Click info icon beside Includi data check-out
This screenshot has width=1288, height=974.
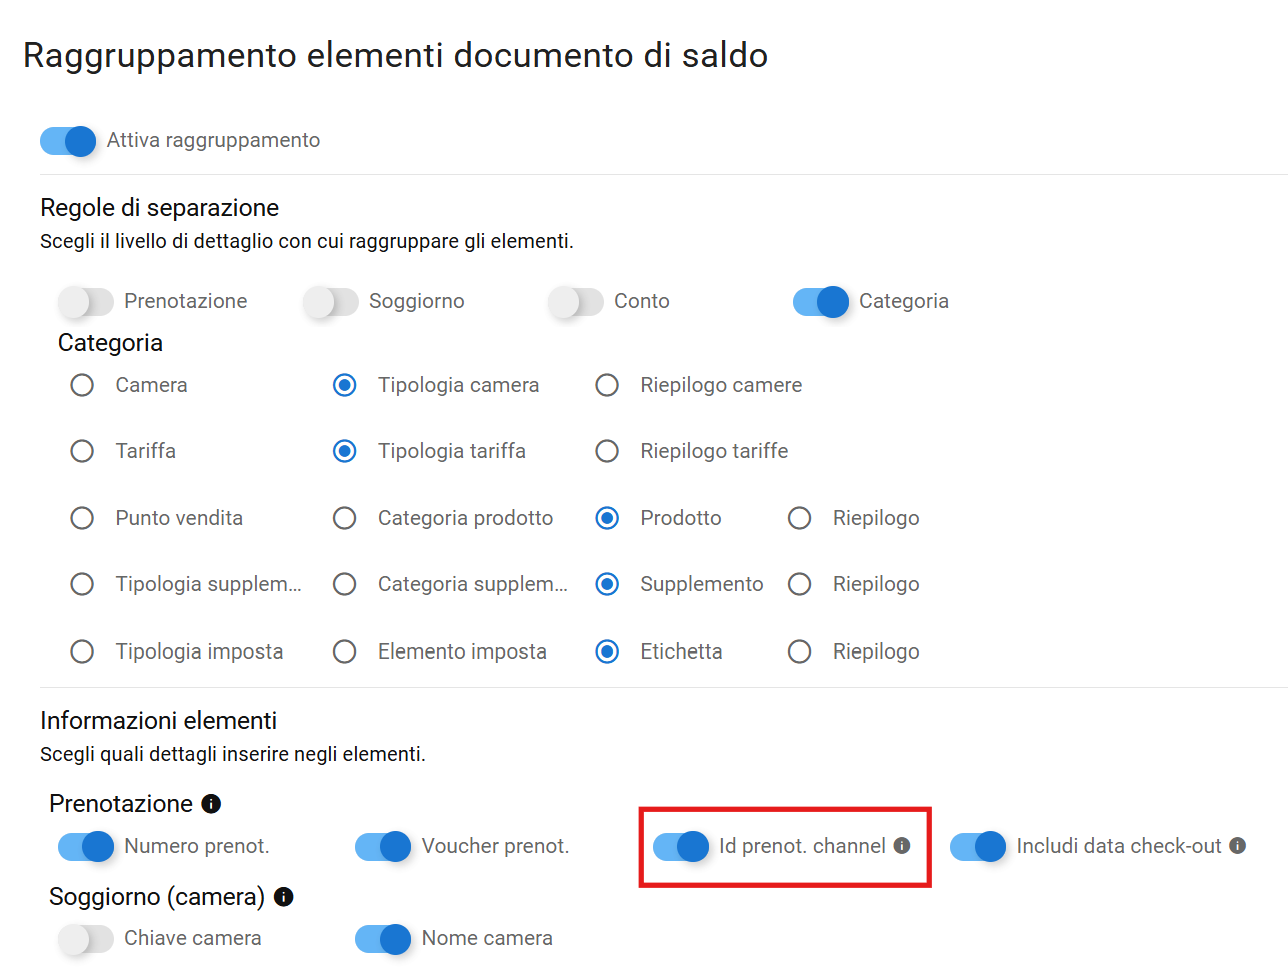(x=1237, y=846)
